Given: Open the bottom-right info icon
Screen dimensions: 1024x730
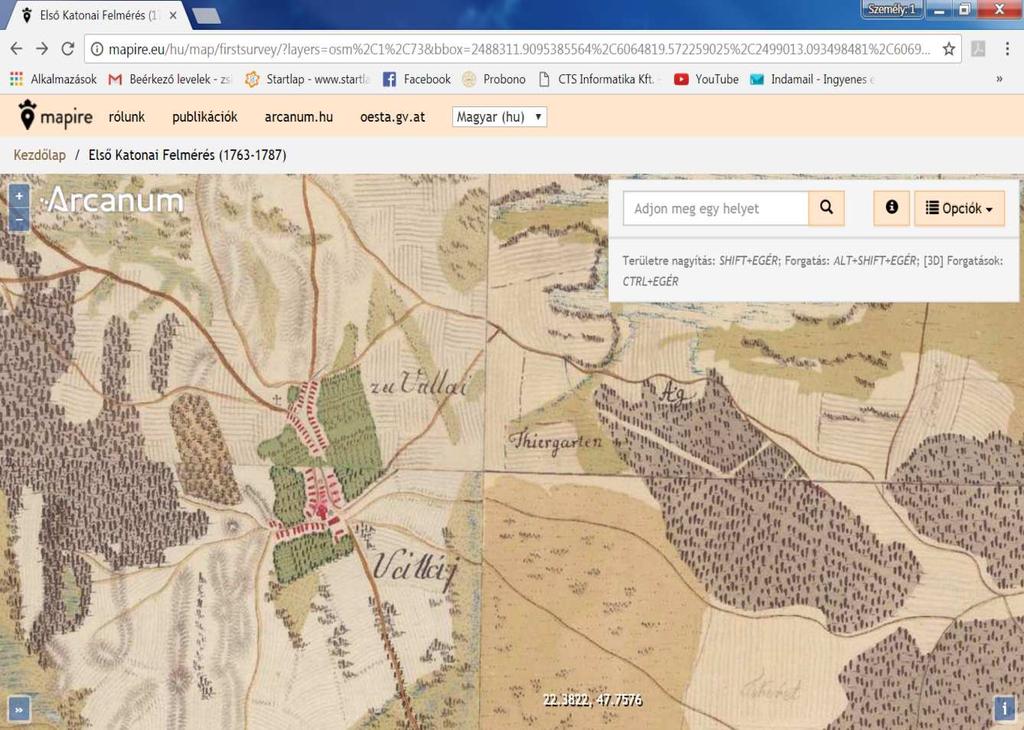Looking at the screenshot, I should tap(1004, 707).
